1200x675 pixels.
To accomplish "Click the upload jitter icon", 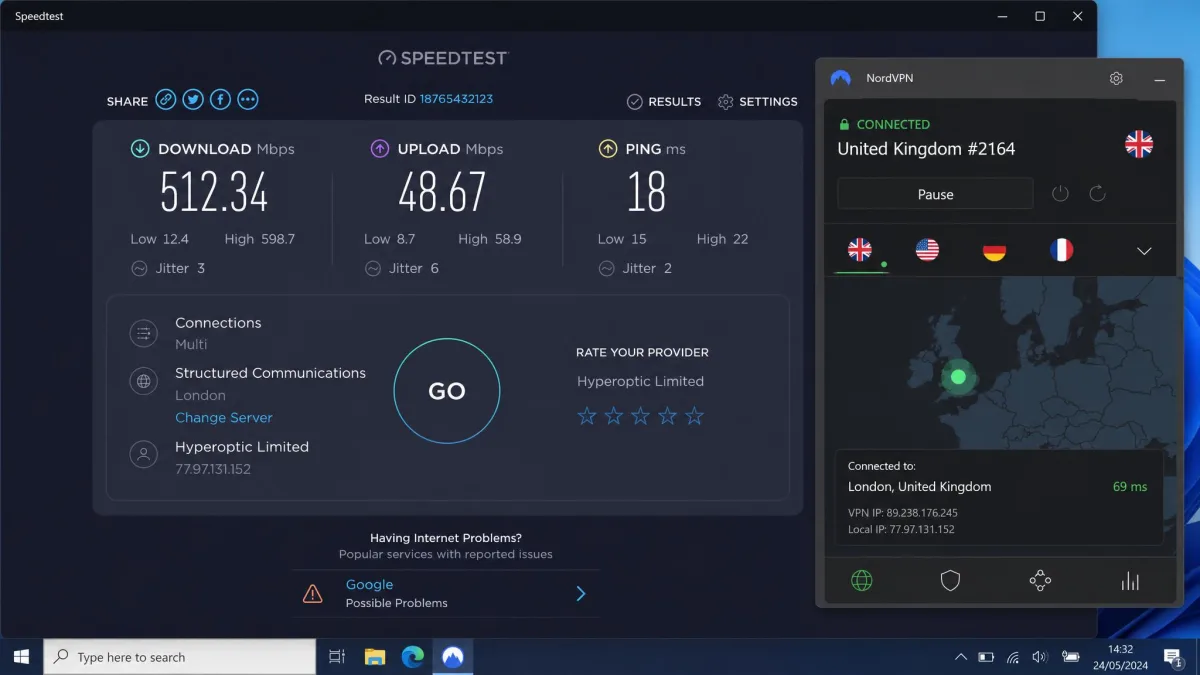I will (x=373, y=268).
